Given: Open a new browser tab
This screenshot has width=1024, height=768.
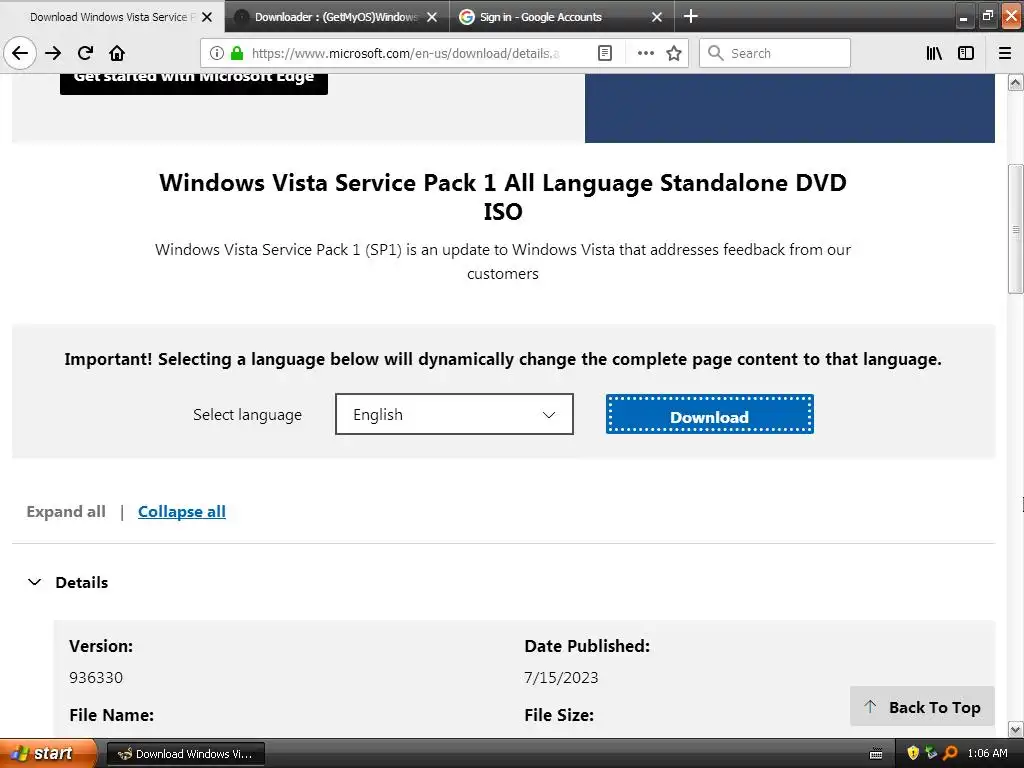Looking at the screenshot, I should [x=690, y=16].
